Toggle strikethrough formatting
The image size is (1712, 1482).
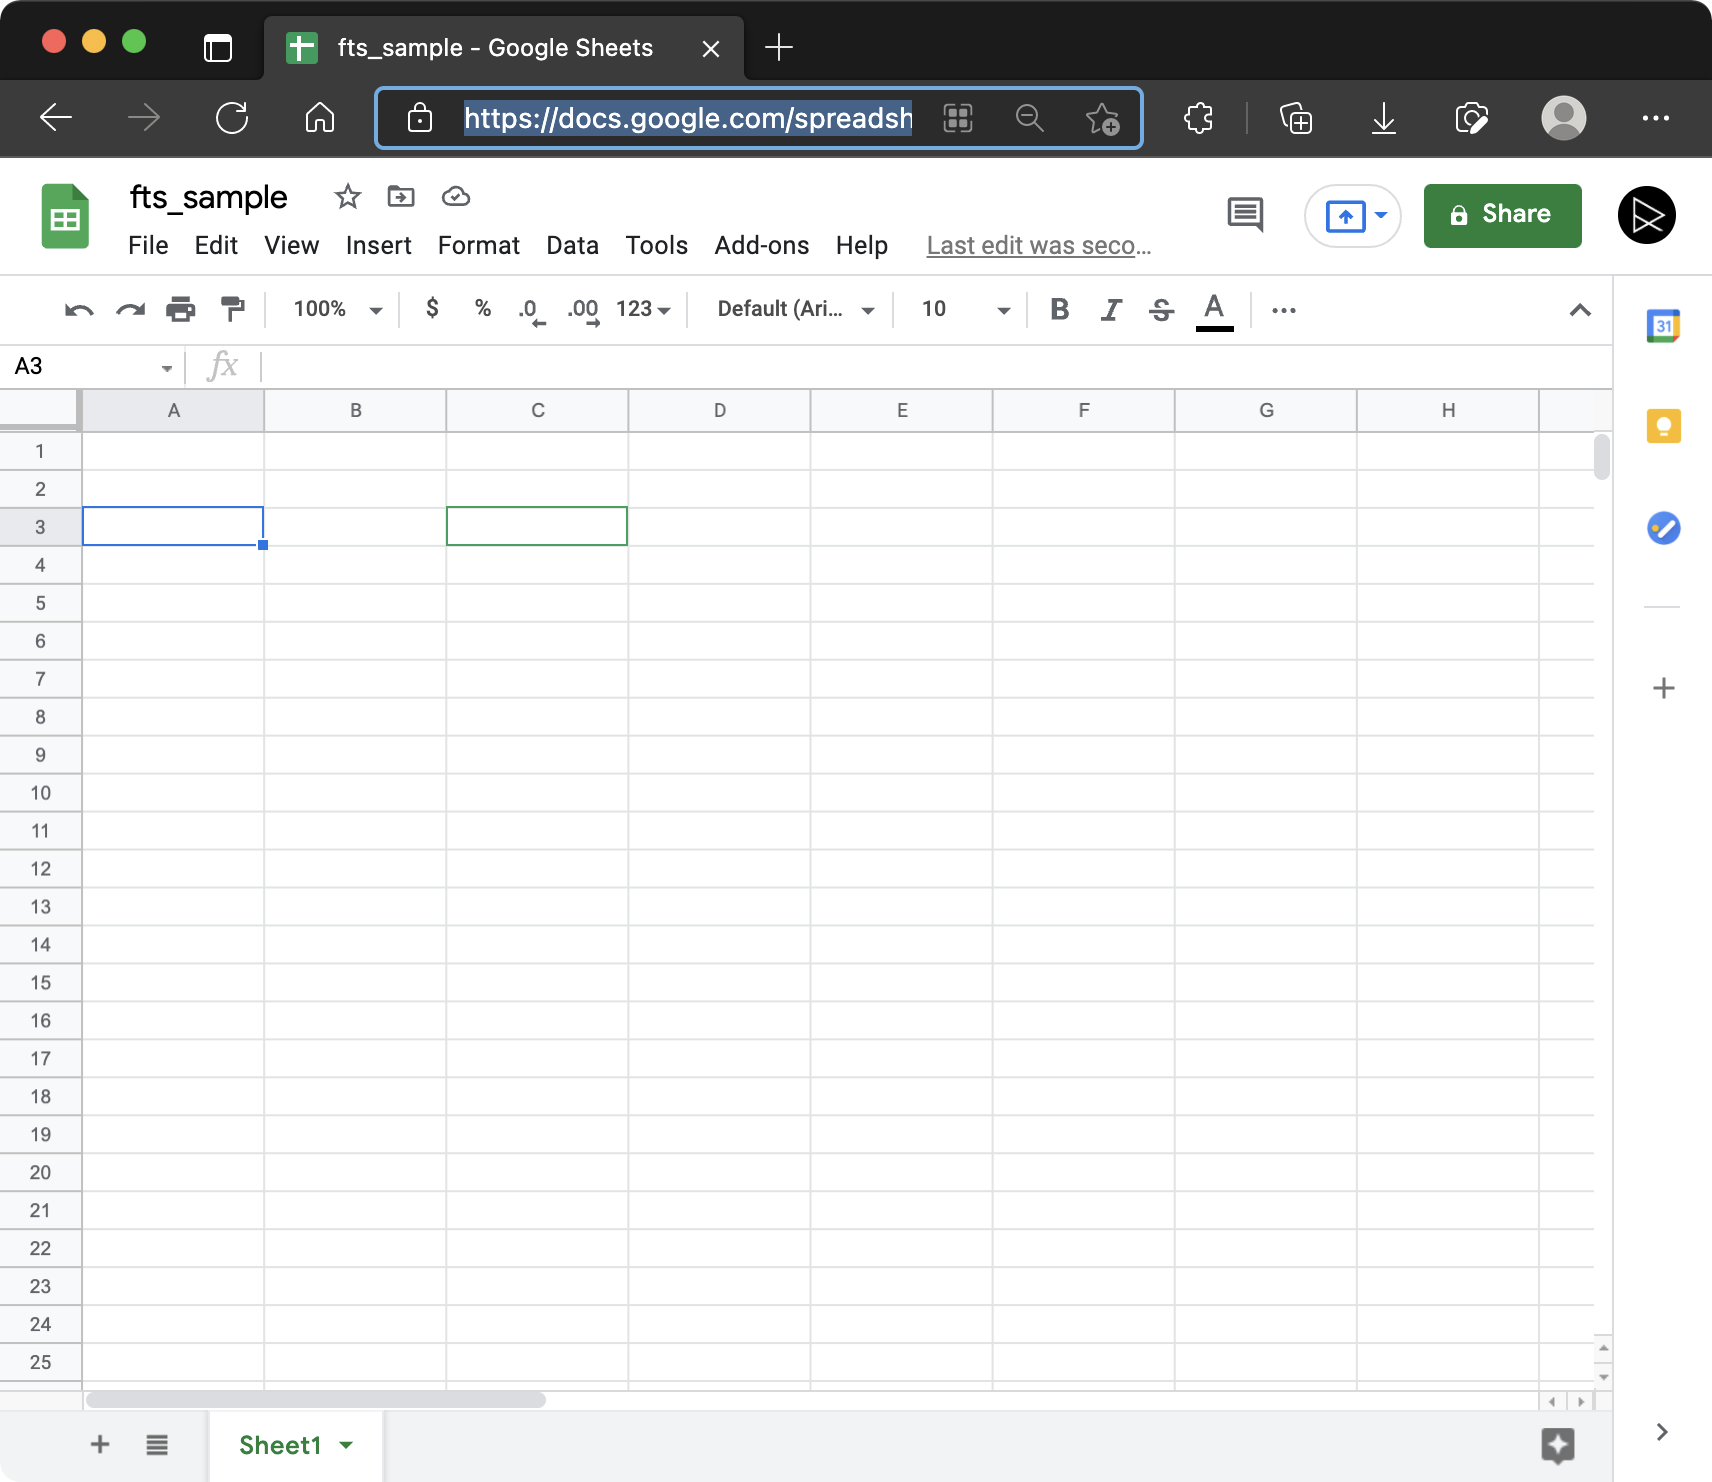[x=1160, y=310]
